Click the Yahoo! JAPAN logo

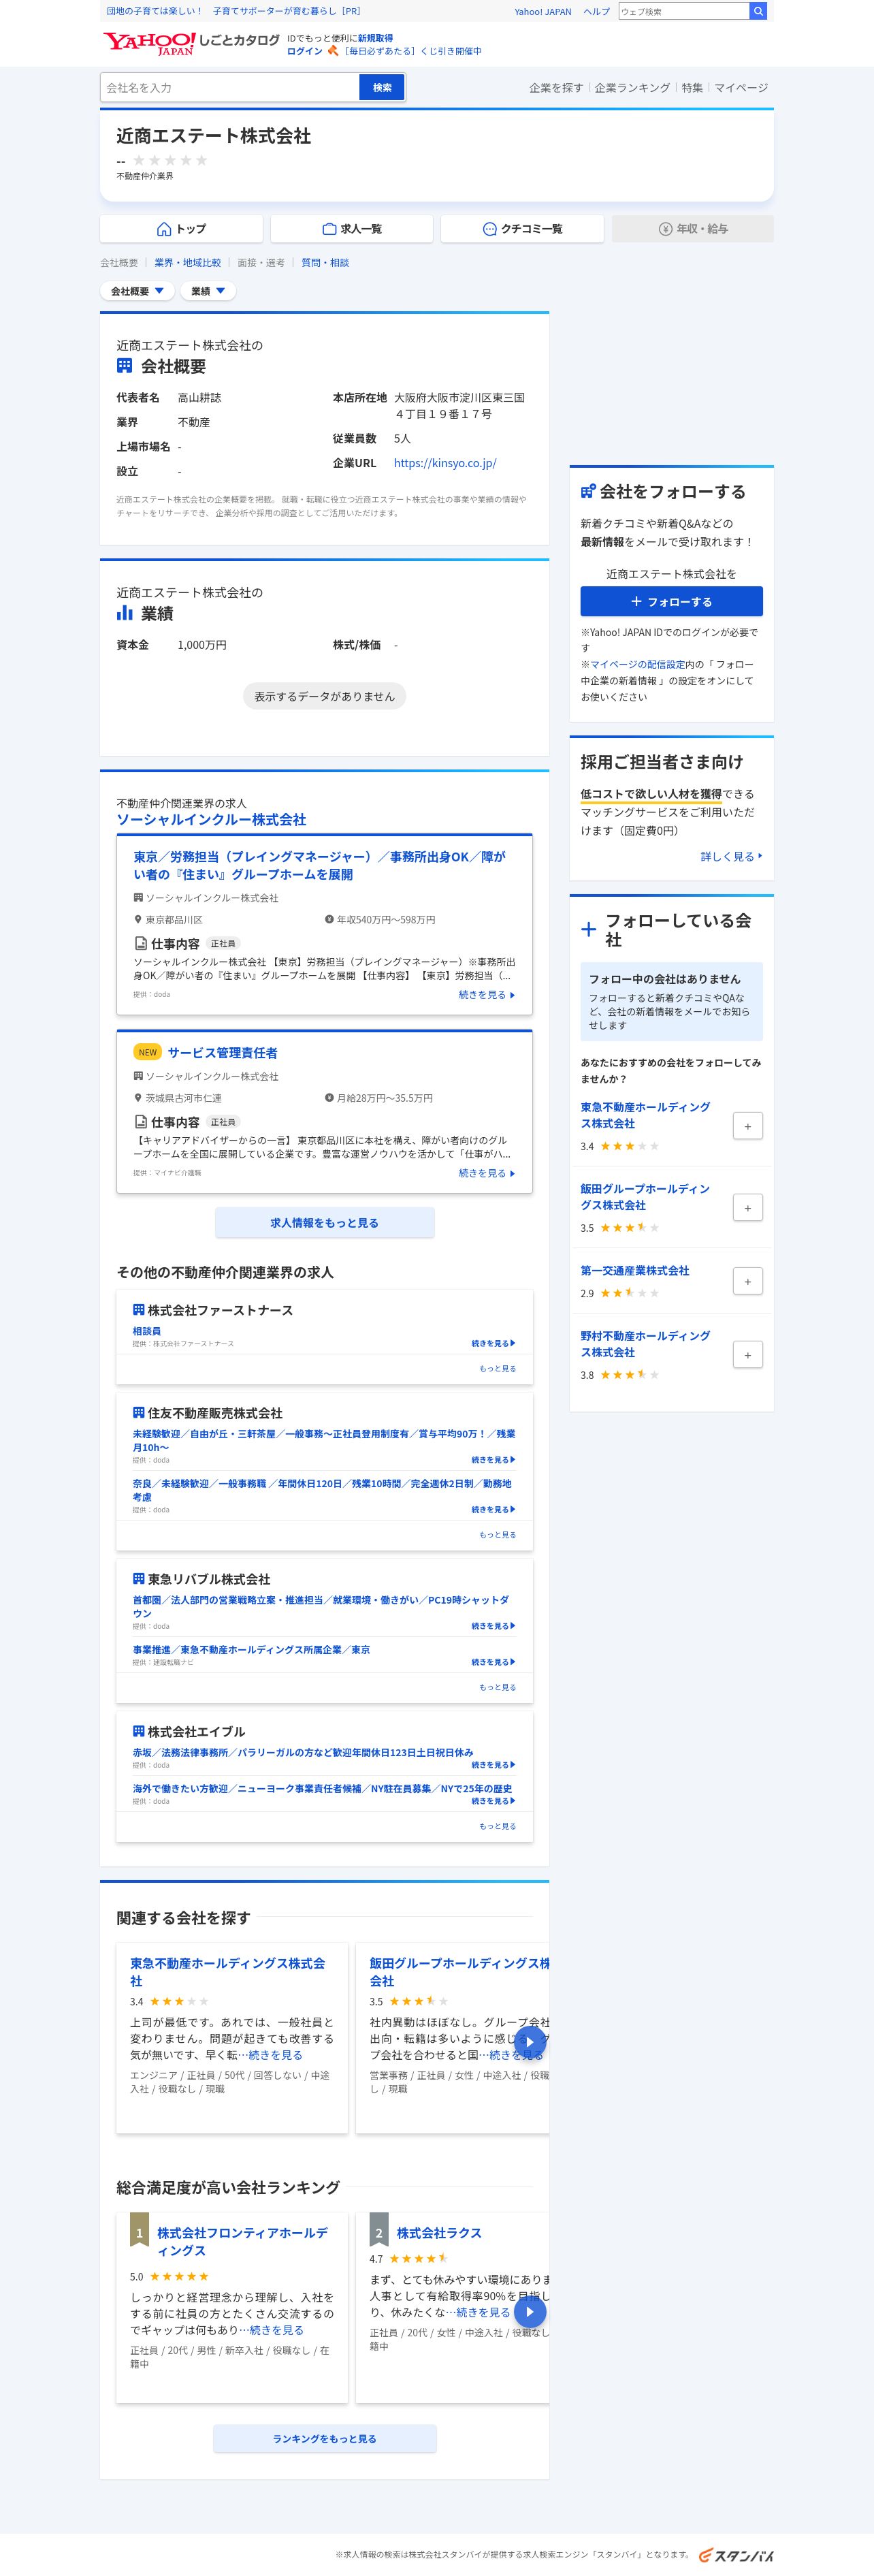coord(149,43)
